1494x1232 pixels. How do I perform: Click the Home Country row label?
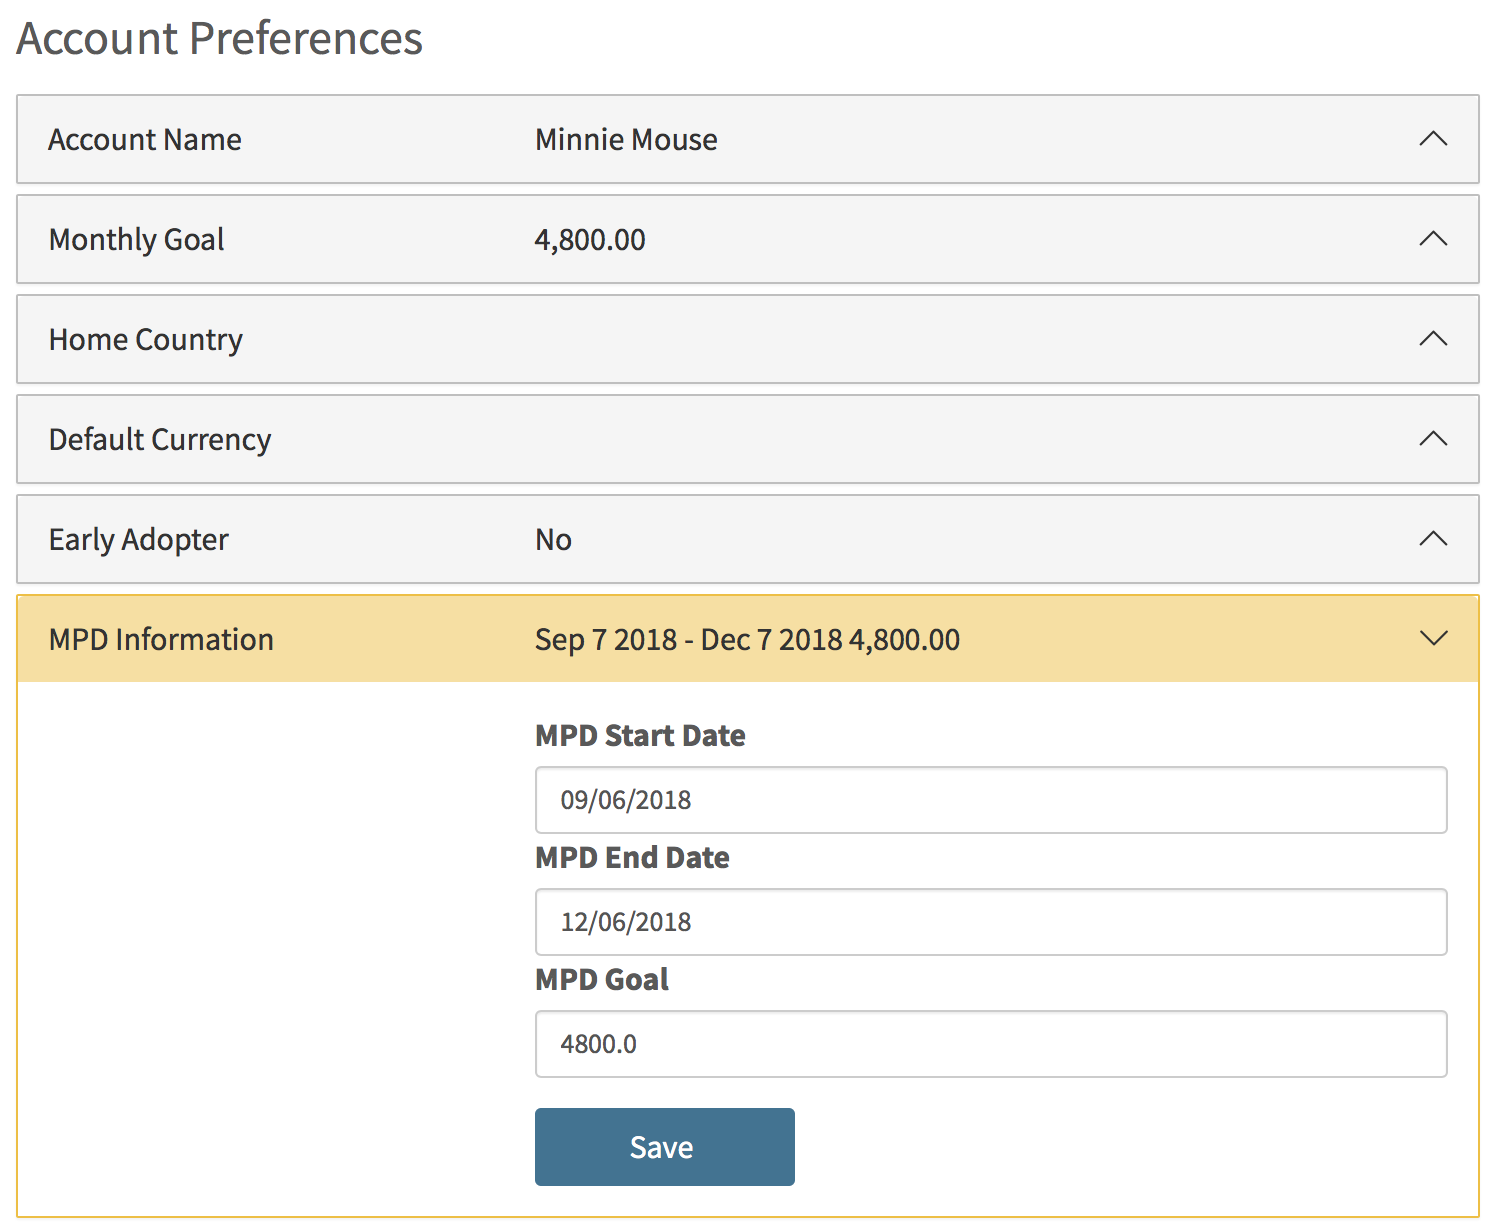pyautogui.click(x=146, y=340)
